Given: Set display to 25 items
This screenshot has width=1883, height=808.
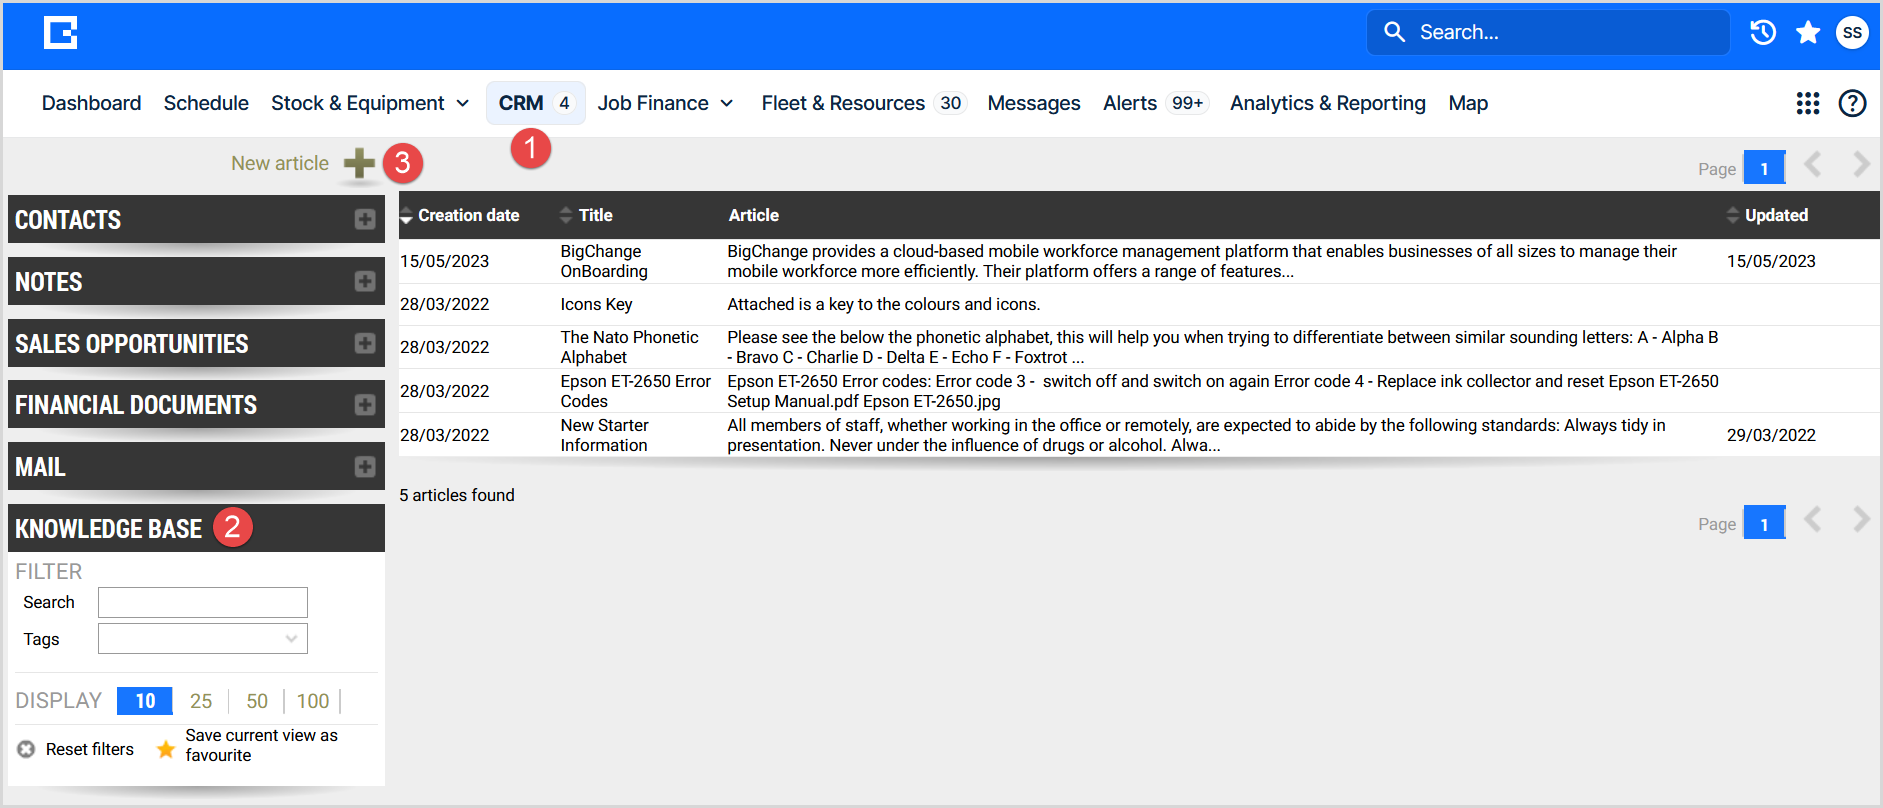Looking at the screenshot, I should point(201,701).
